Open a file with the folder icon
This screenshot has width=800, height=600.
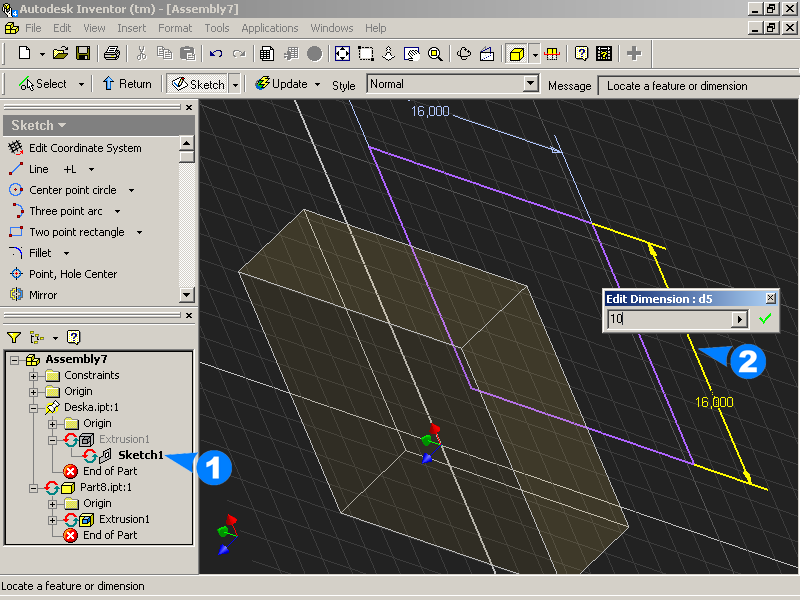point(60,53)
